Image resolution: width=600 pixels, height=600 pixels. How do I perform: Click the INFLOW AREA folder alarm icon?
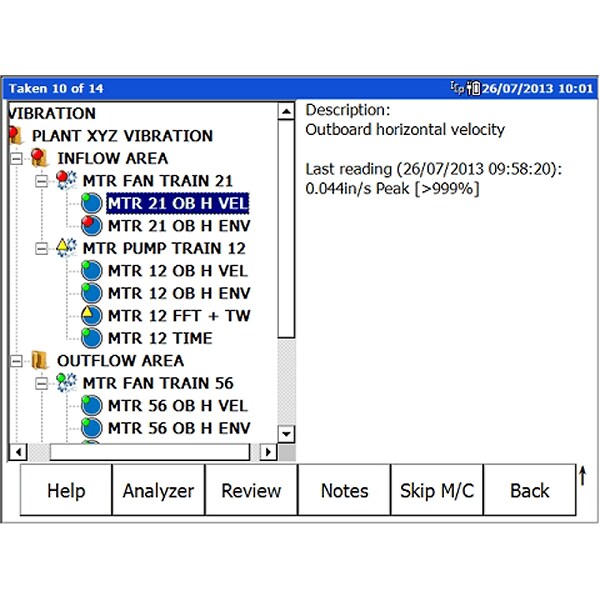click(39, 158)
